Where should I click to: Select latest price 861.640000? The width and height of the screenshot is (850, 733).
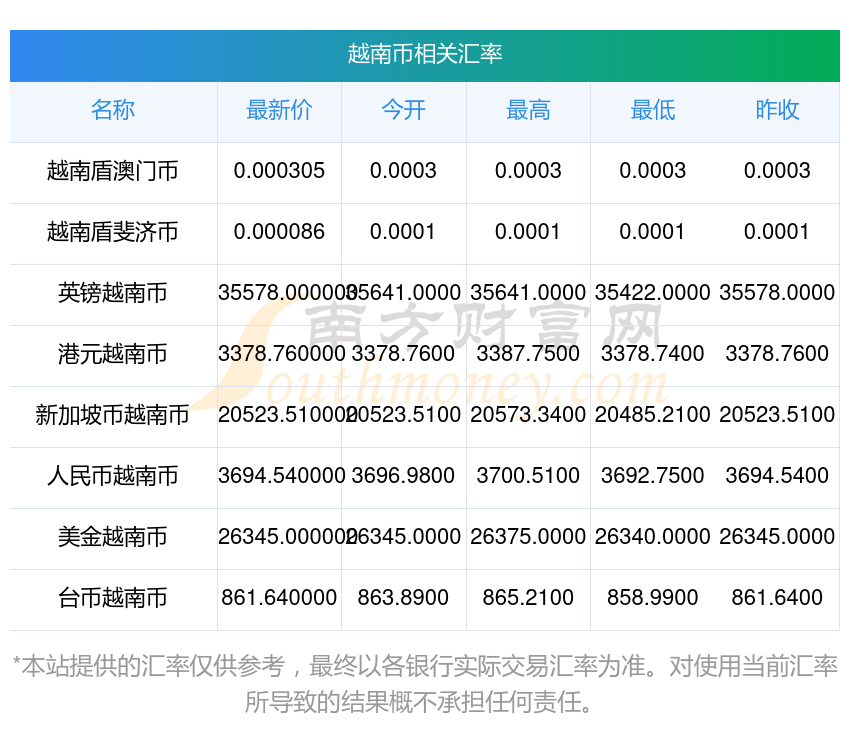(279, 598)
